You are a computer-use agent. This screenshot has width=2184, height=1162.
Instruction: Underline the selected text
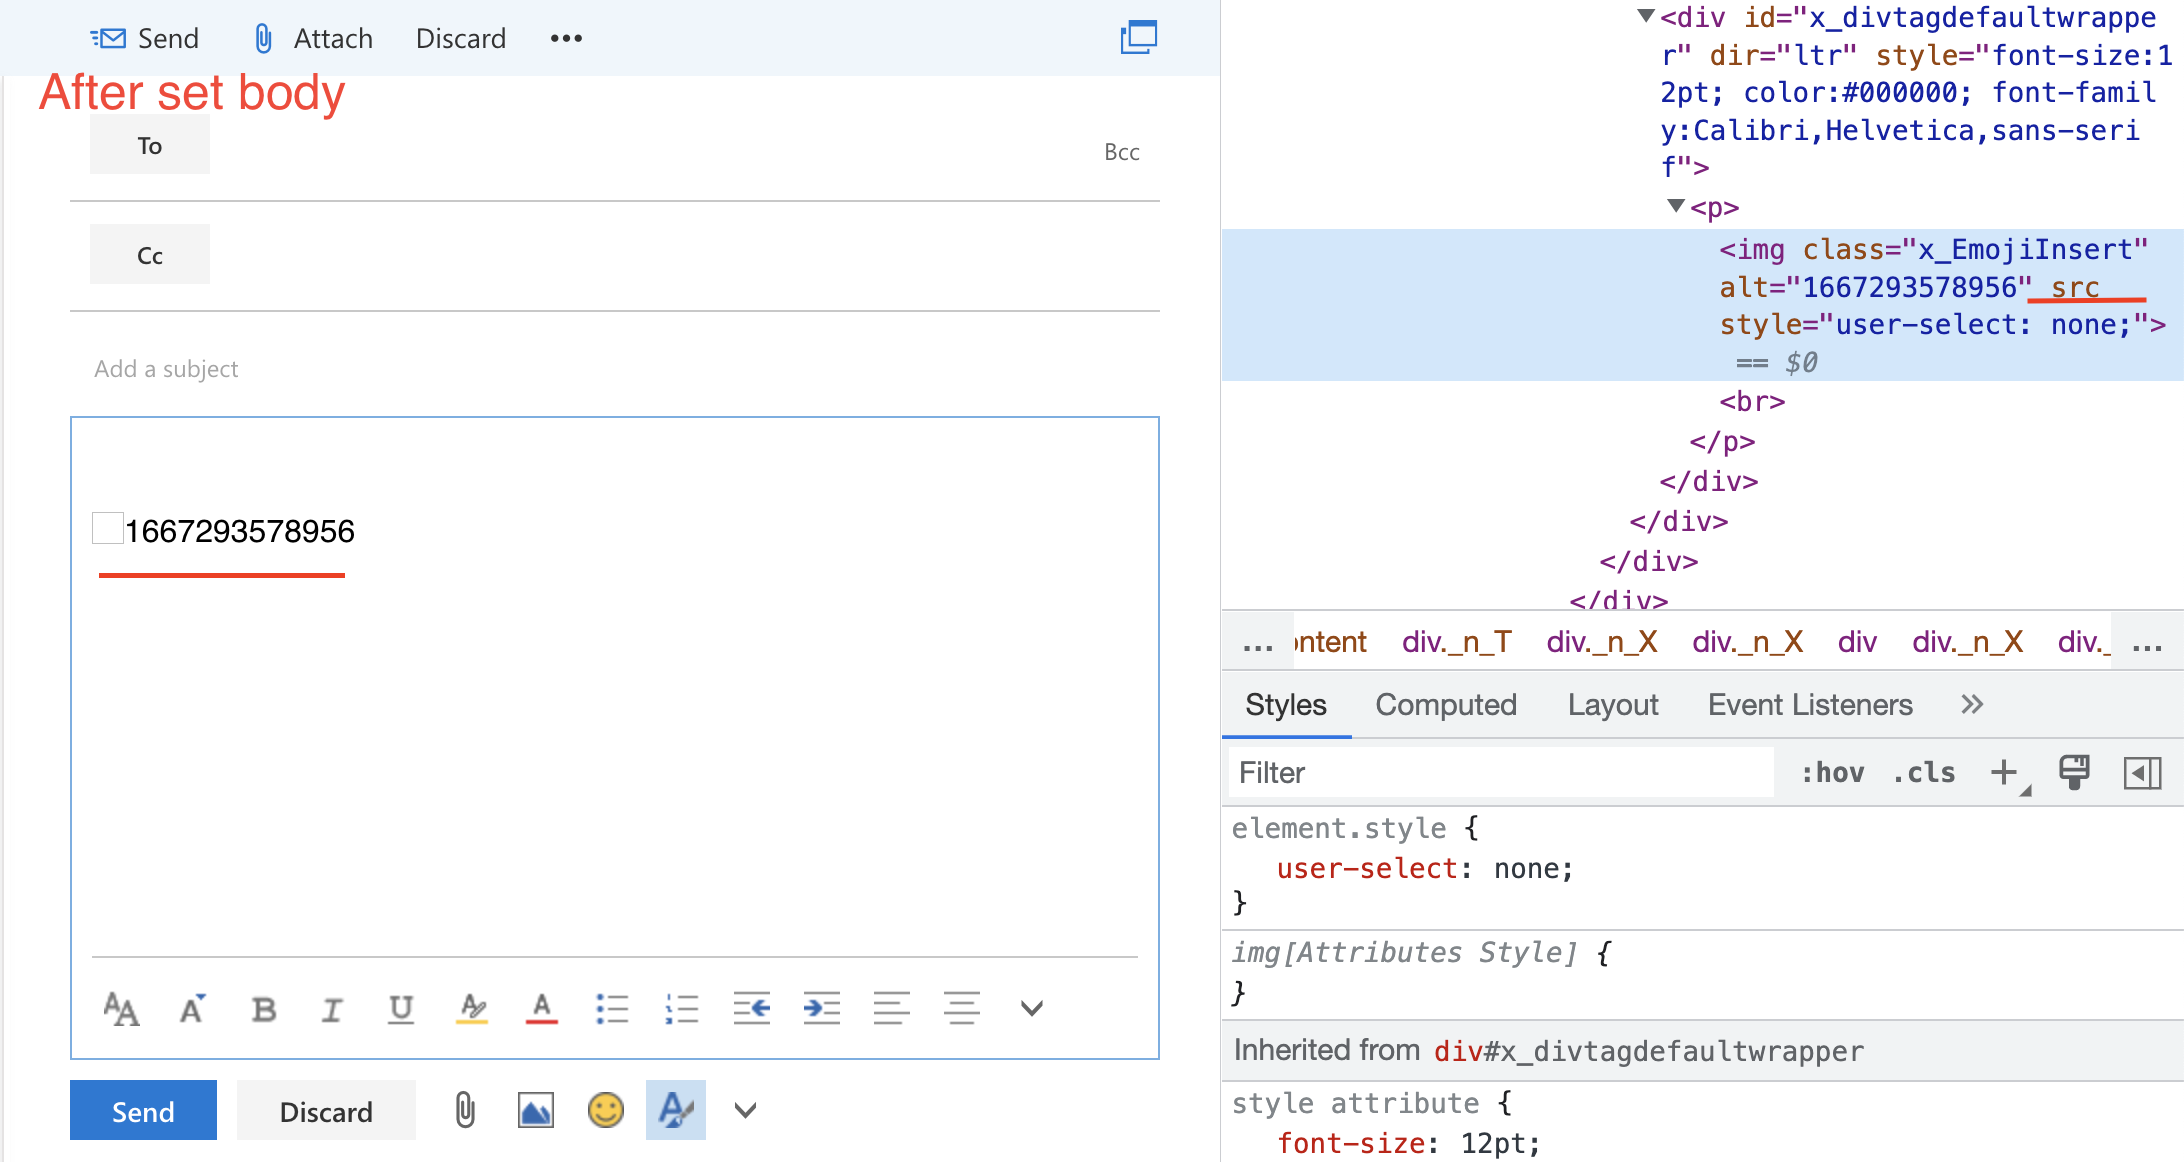point(400,1008)
